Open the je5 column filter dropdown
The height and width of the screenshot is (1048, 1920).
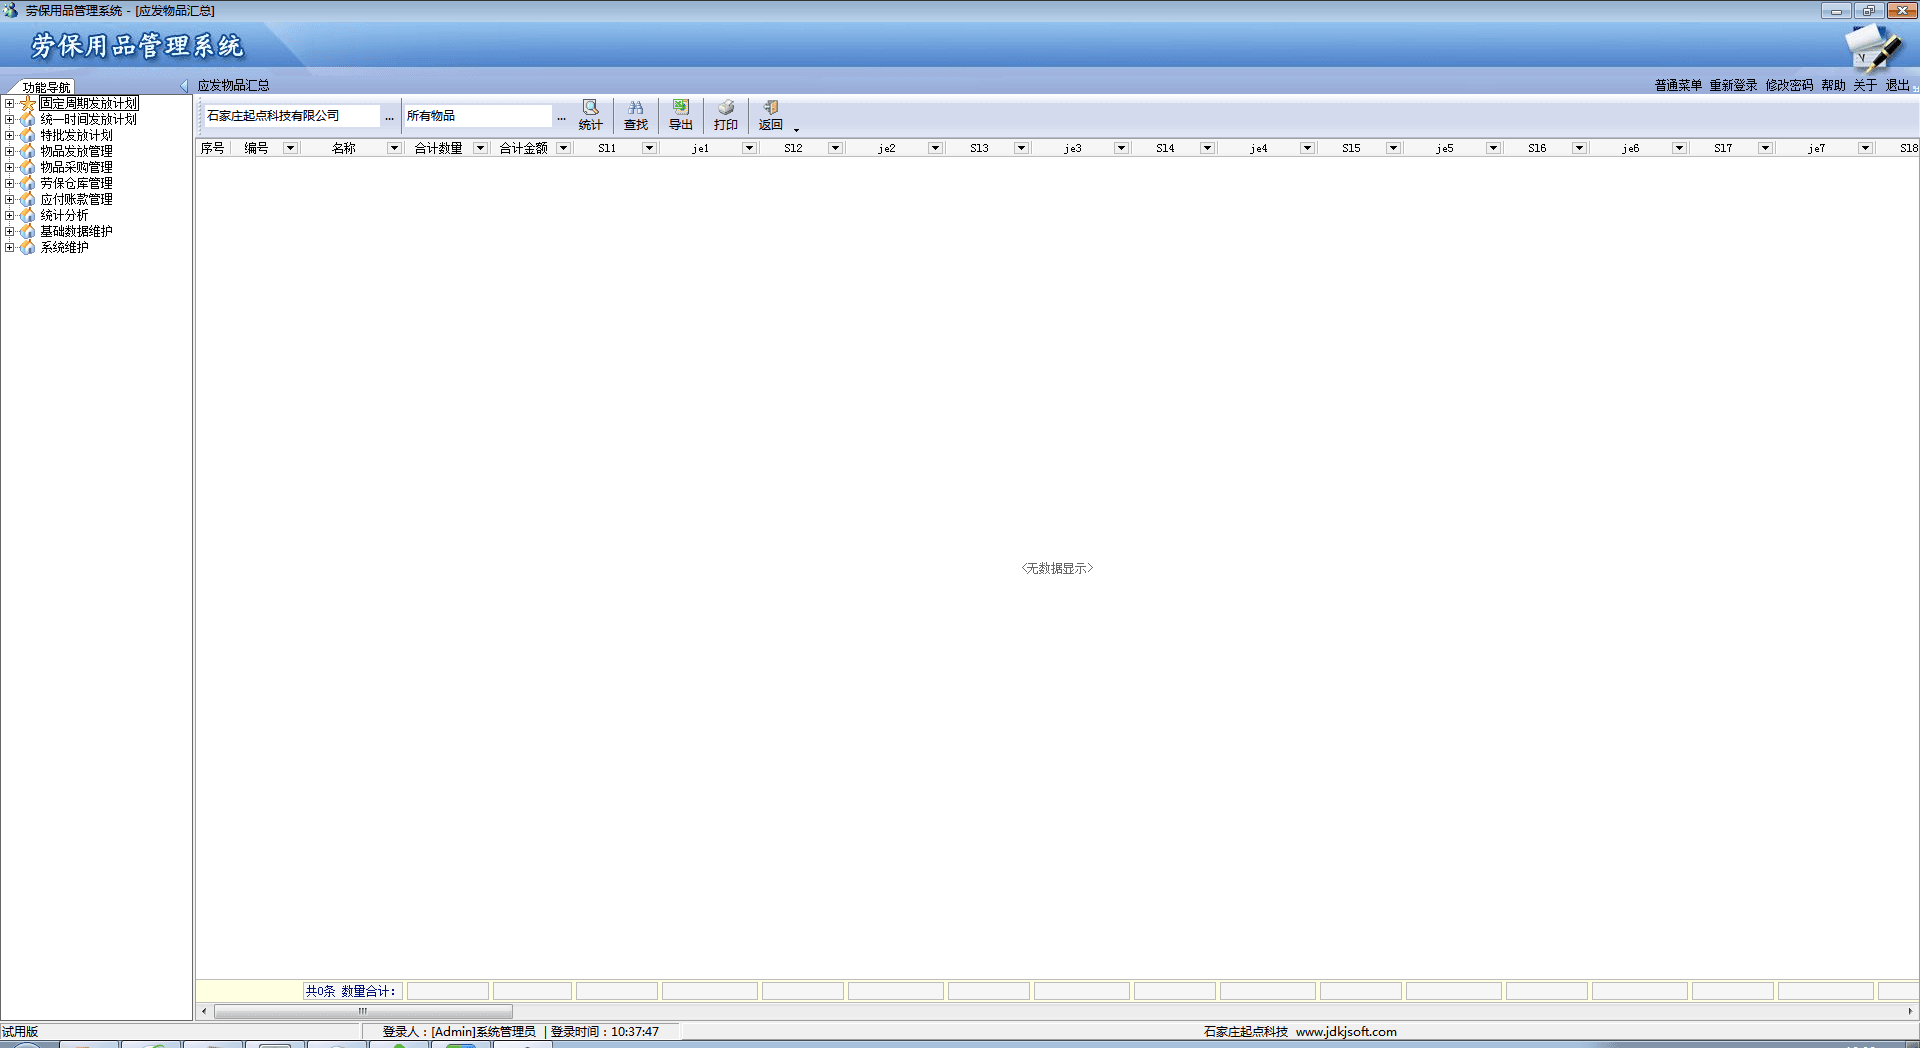click(1493, 148)
